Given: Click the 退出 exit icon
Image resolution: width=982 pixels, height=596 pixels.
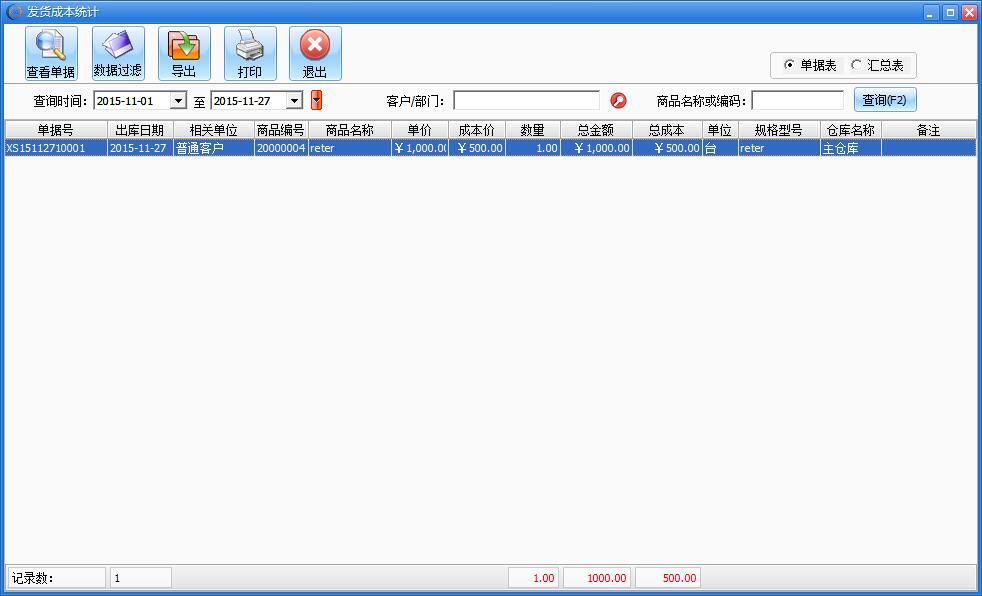Looking at the screenshot, I should [x=315, y=54].
